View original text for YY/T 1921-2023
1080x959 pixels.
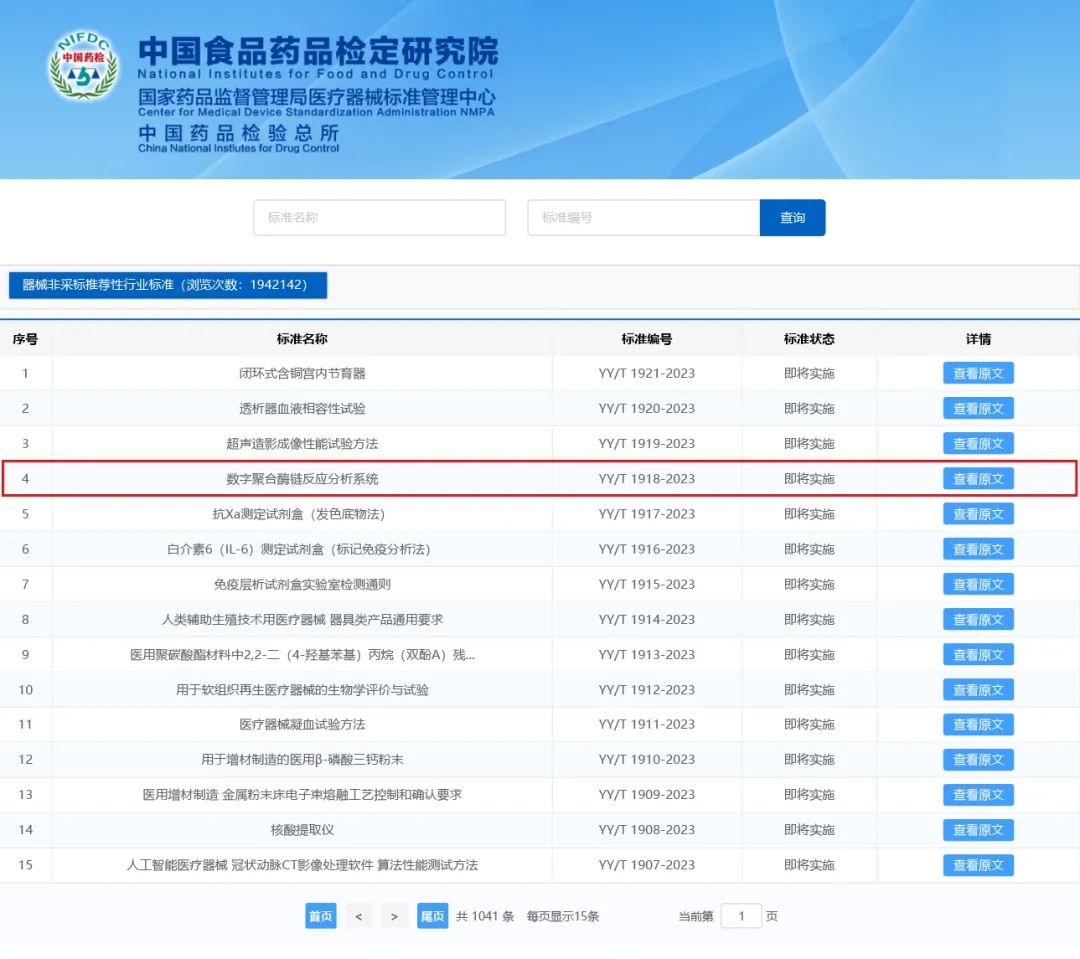point(978,373)
